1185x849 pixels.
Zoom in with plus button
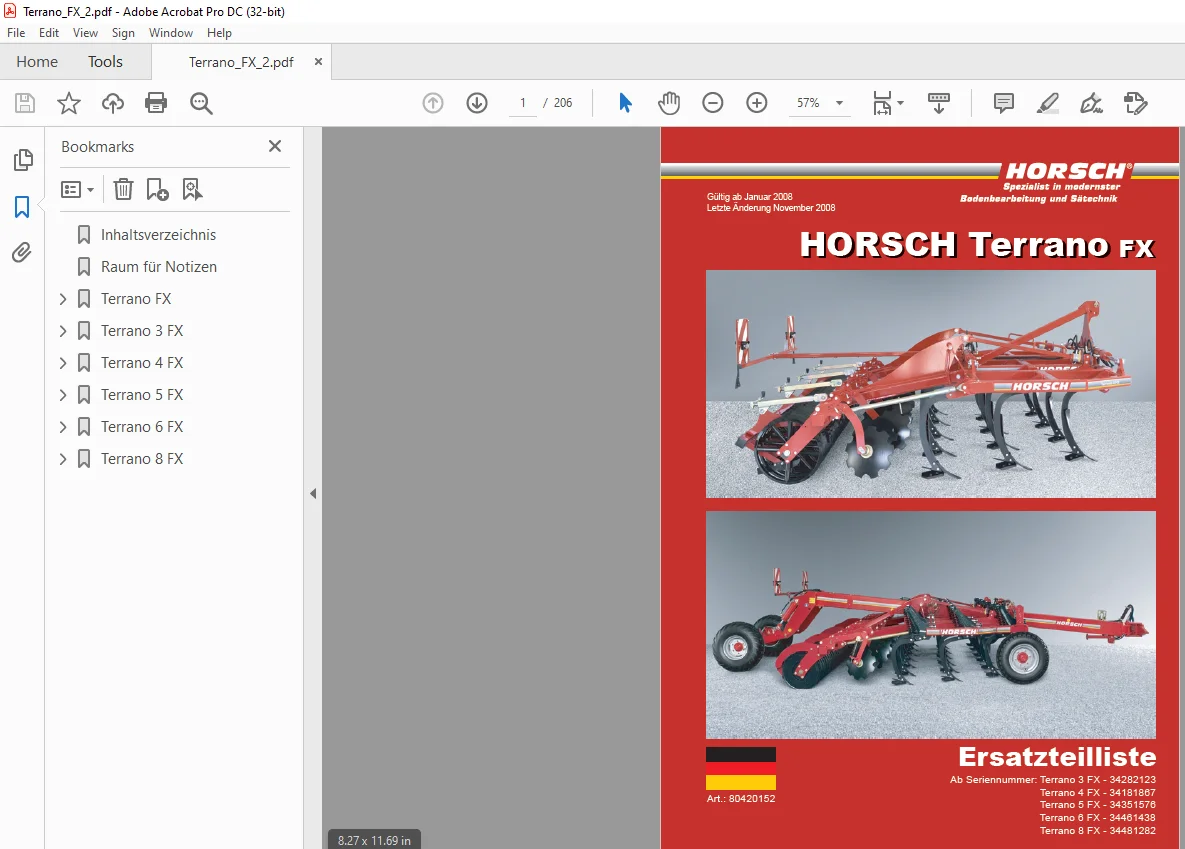[x=756, y=103]
